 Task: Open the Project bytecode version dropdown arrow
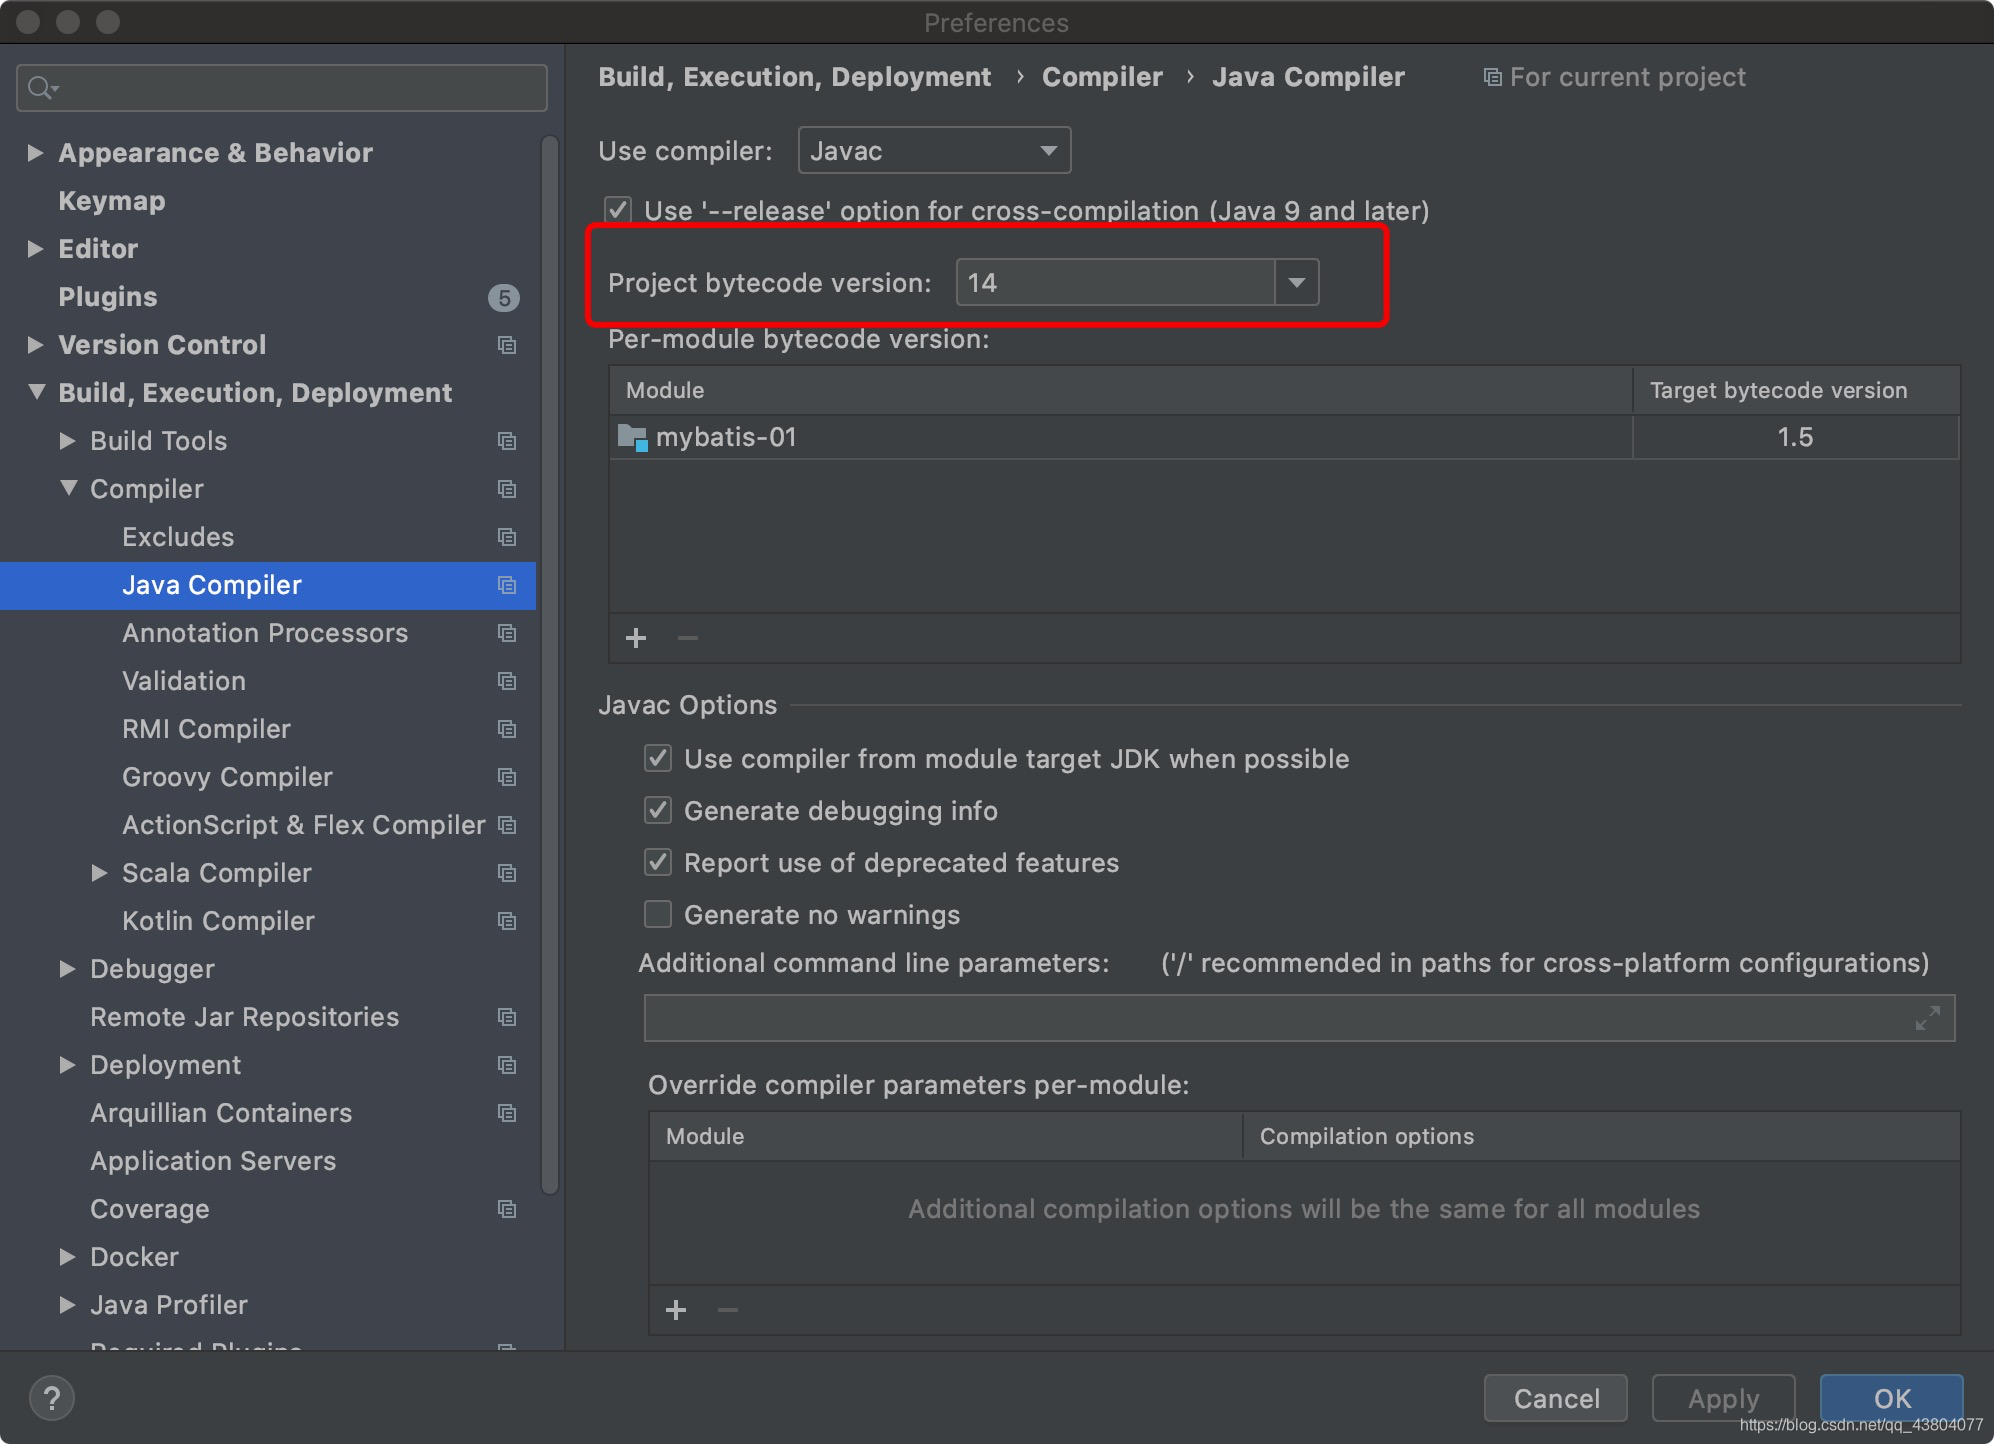(x=1297, y=282)
